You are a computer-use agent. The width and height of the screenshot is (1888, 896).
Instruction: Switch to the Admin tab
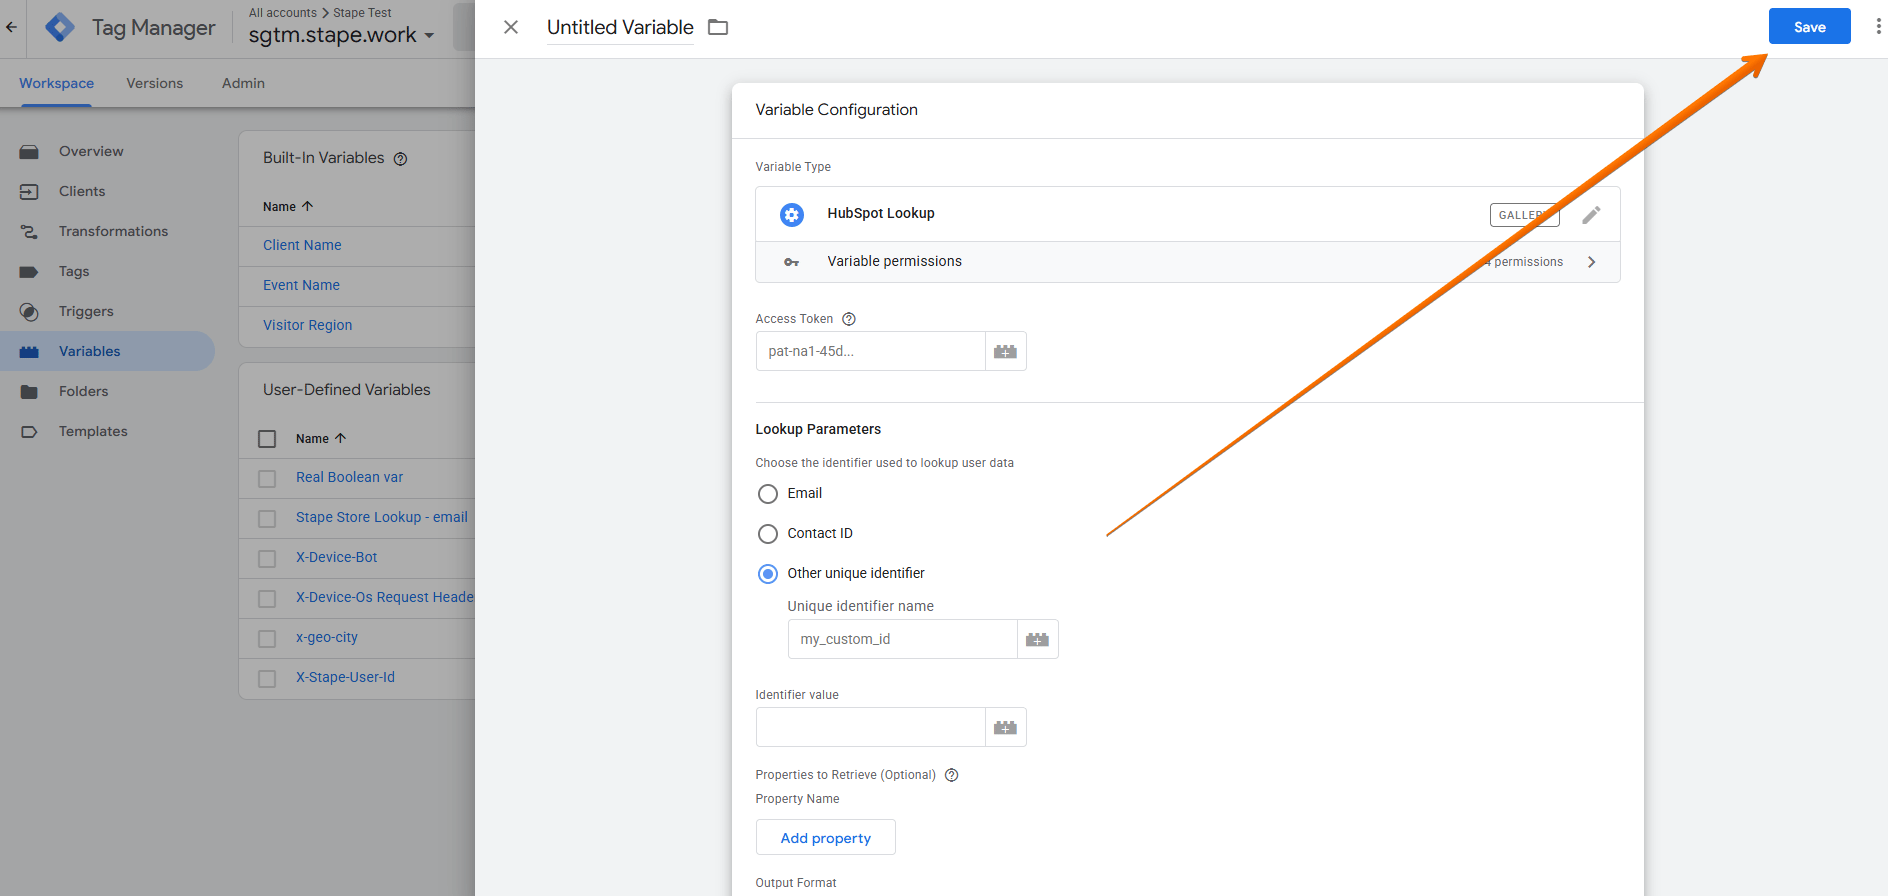click(243, 84)
